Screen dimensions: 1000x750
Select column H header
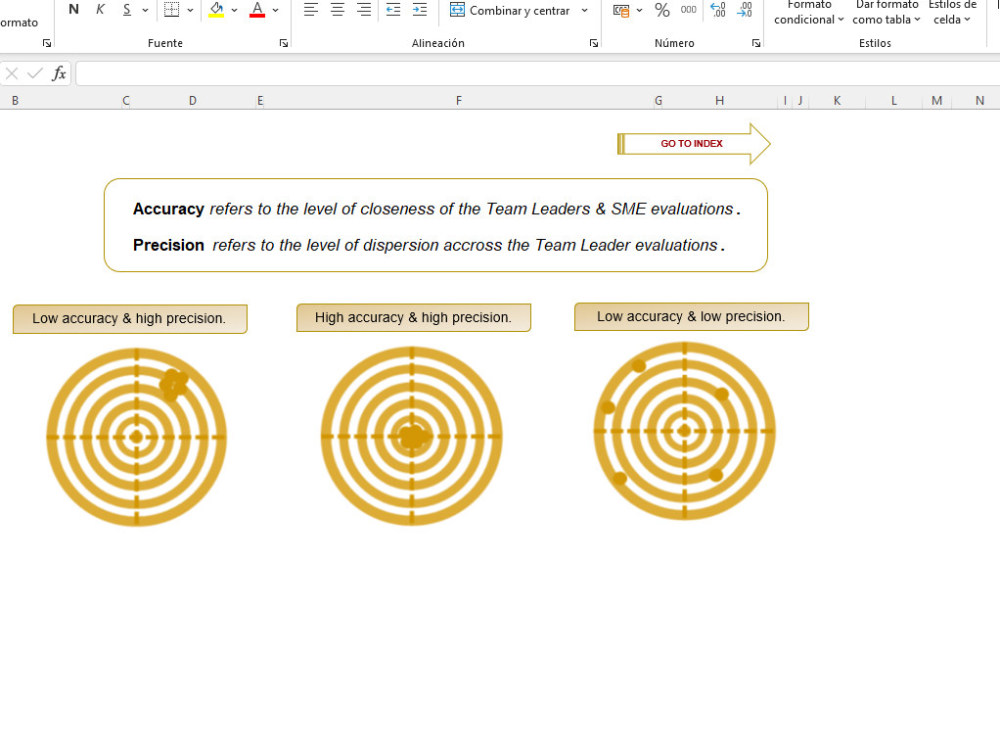(x=719, y=101)
